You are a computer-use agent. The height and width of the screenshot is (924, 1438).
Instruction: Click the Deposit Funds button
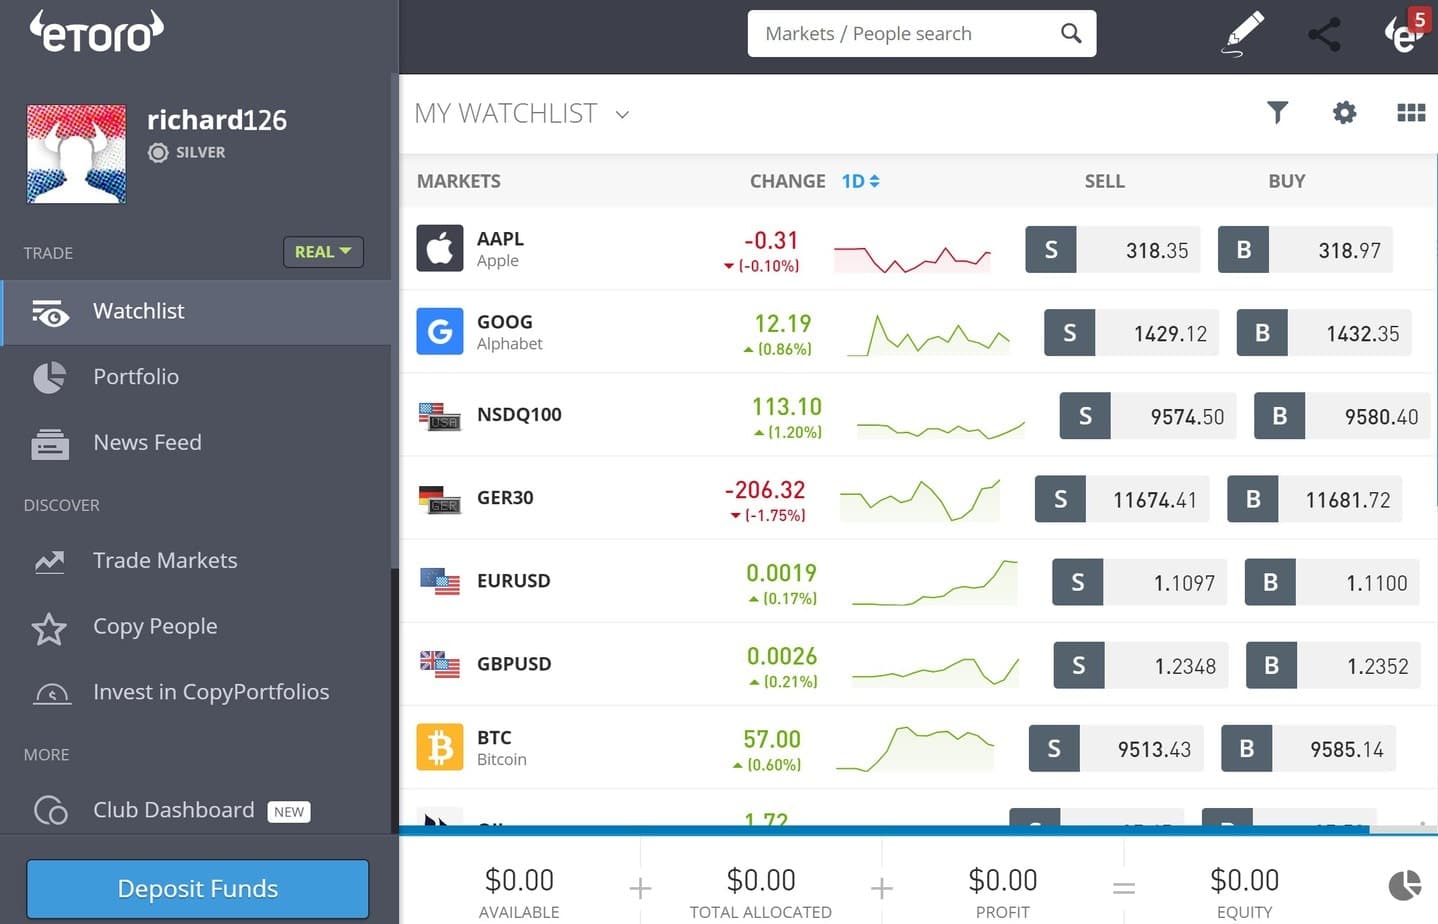click(197, 889)
